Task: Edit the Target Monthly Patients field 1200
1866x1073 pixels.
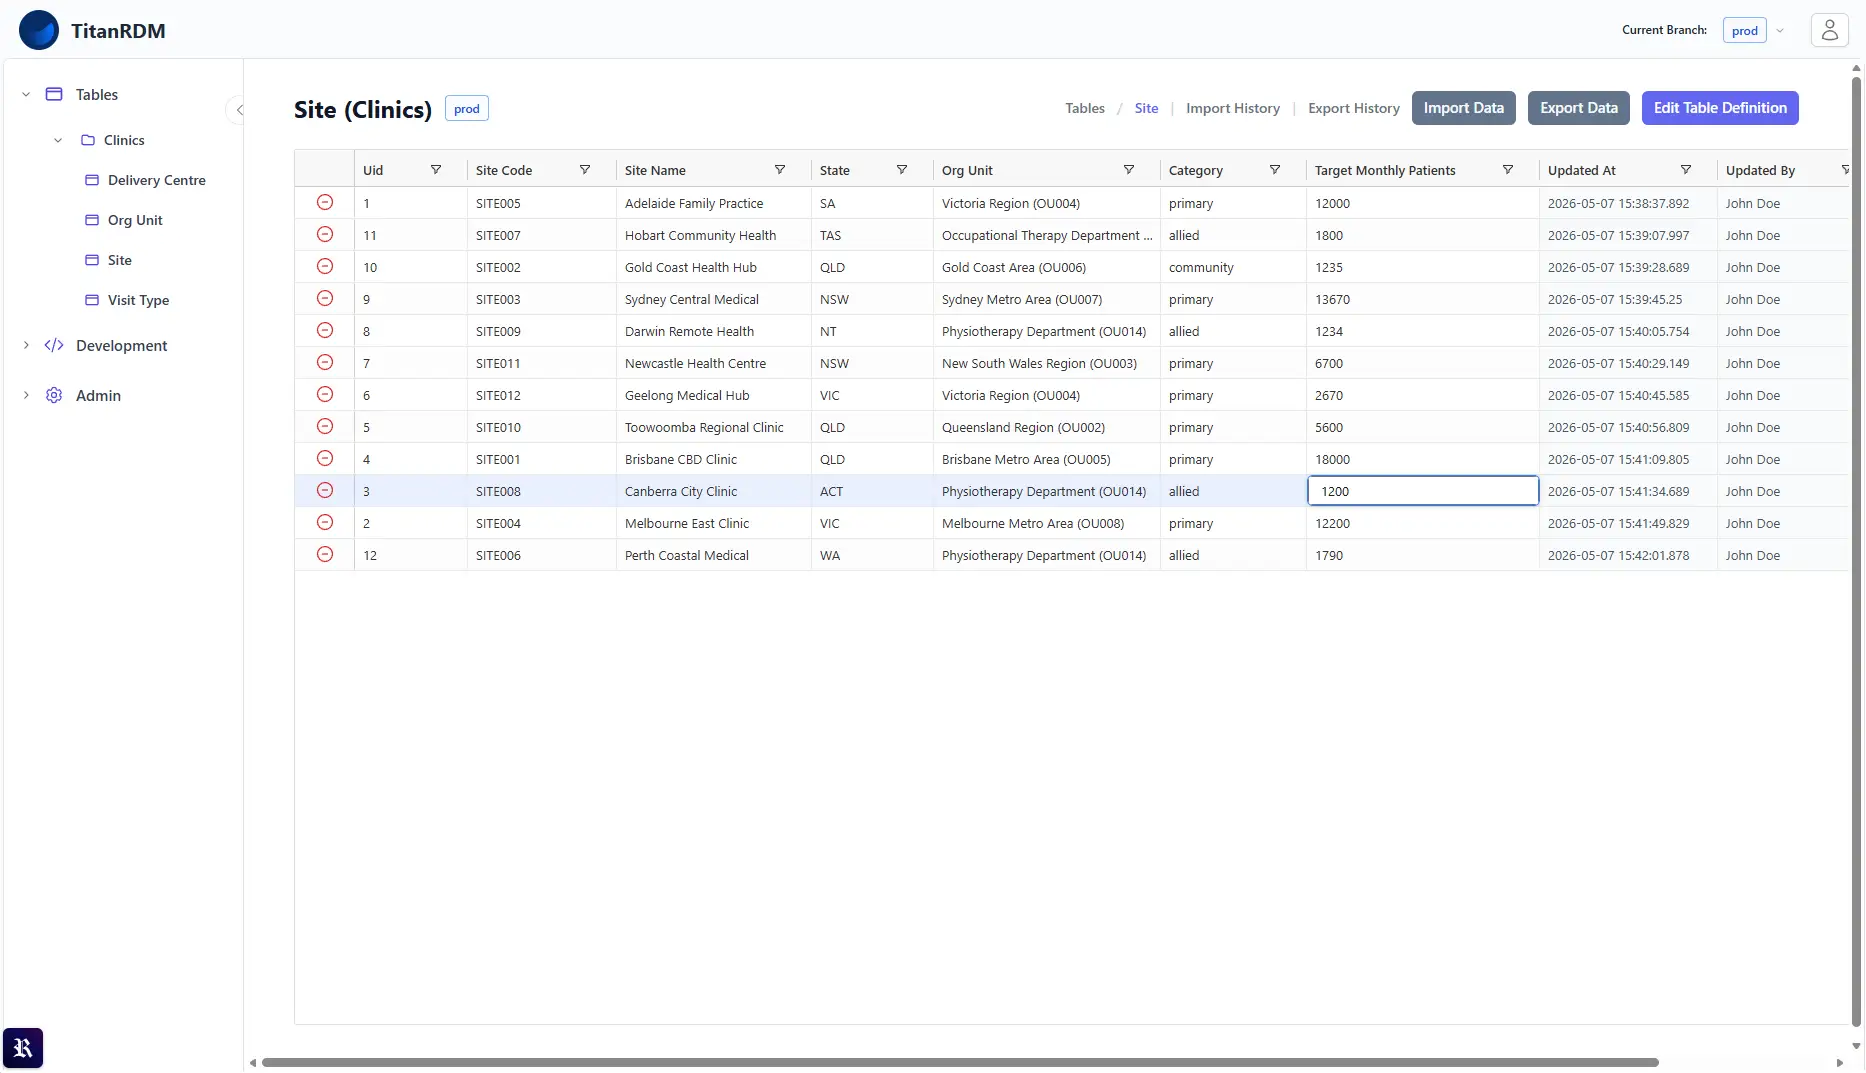Action: [x=1423, y=491]
